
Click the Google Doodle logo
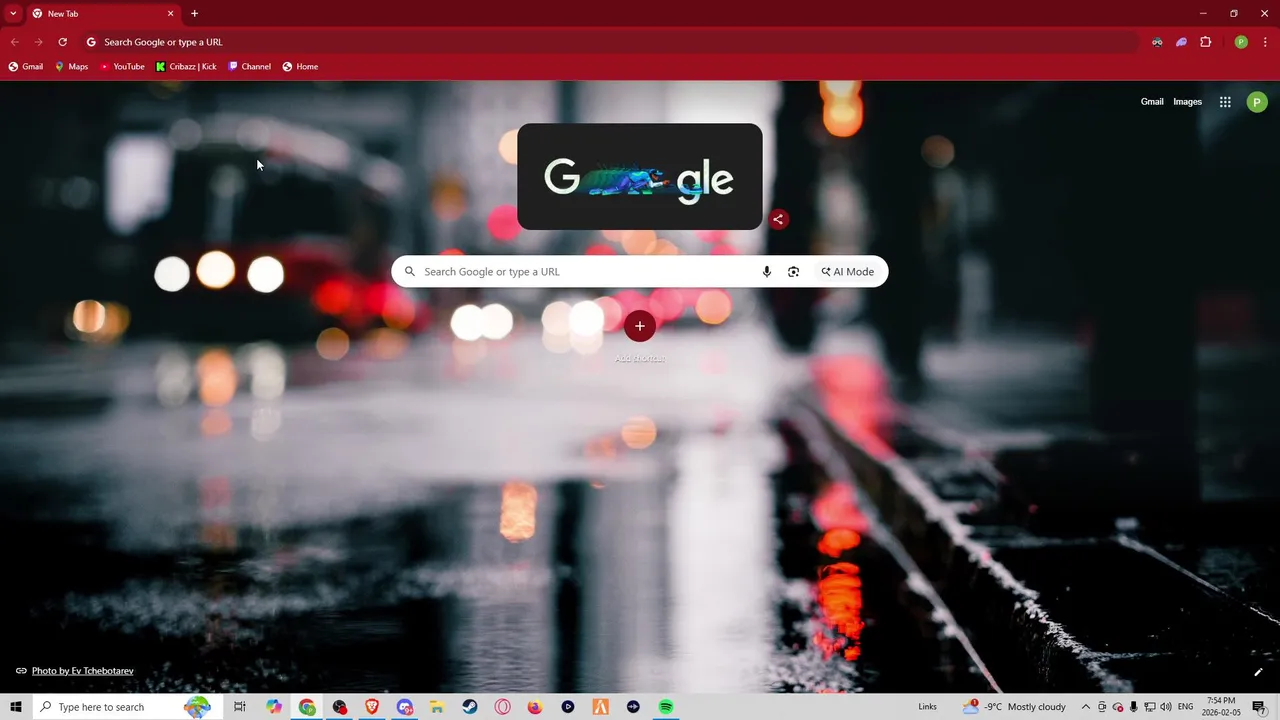pos(640,177)
